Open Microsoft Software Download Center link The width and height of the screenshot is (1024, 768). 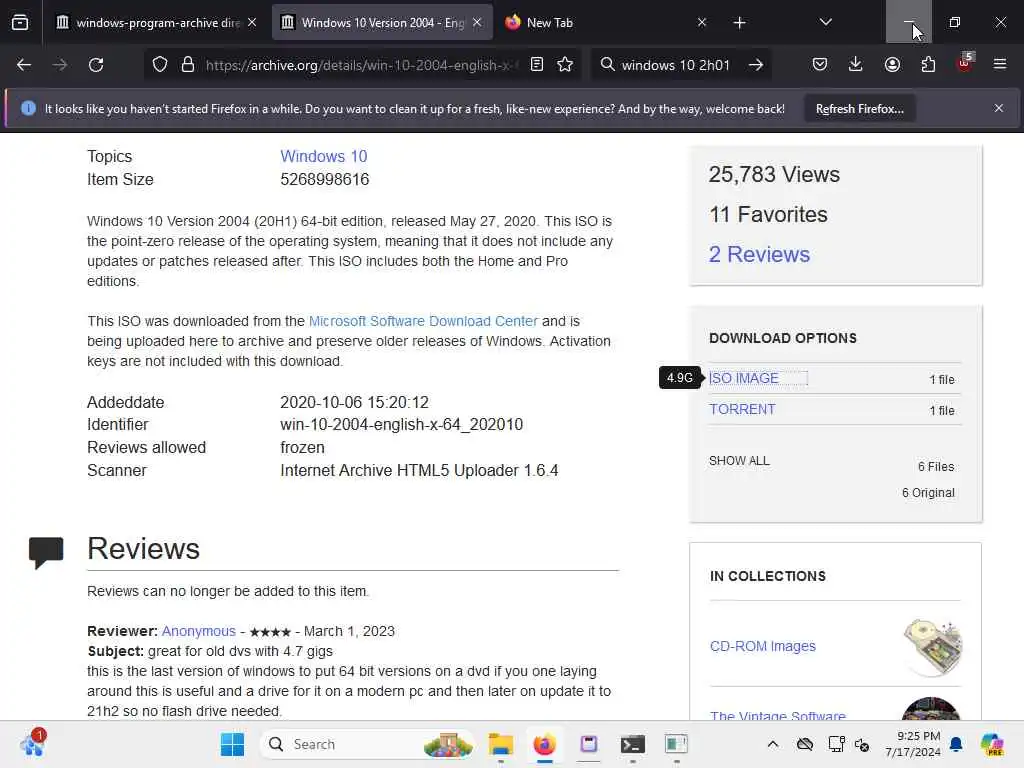coord(423,321)
